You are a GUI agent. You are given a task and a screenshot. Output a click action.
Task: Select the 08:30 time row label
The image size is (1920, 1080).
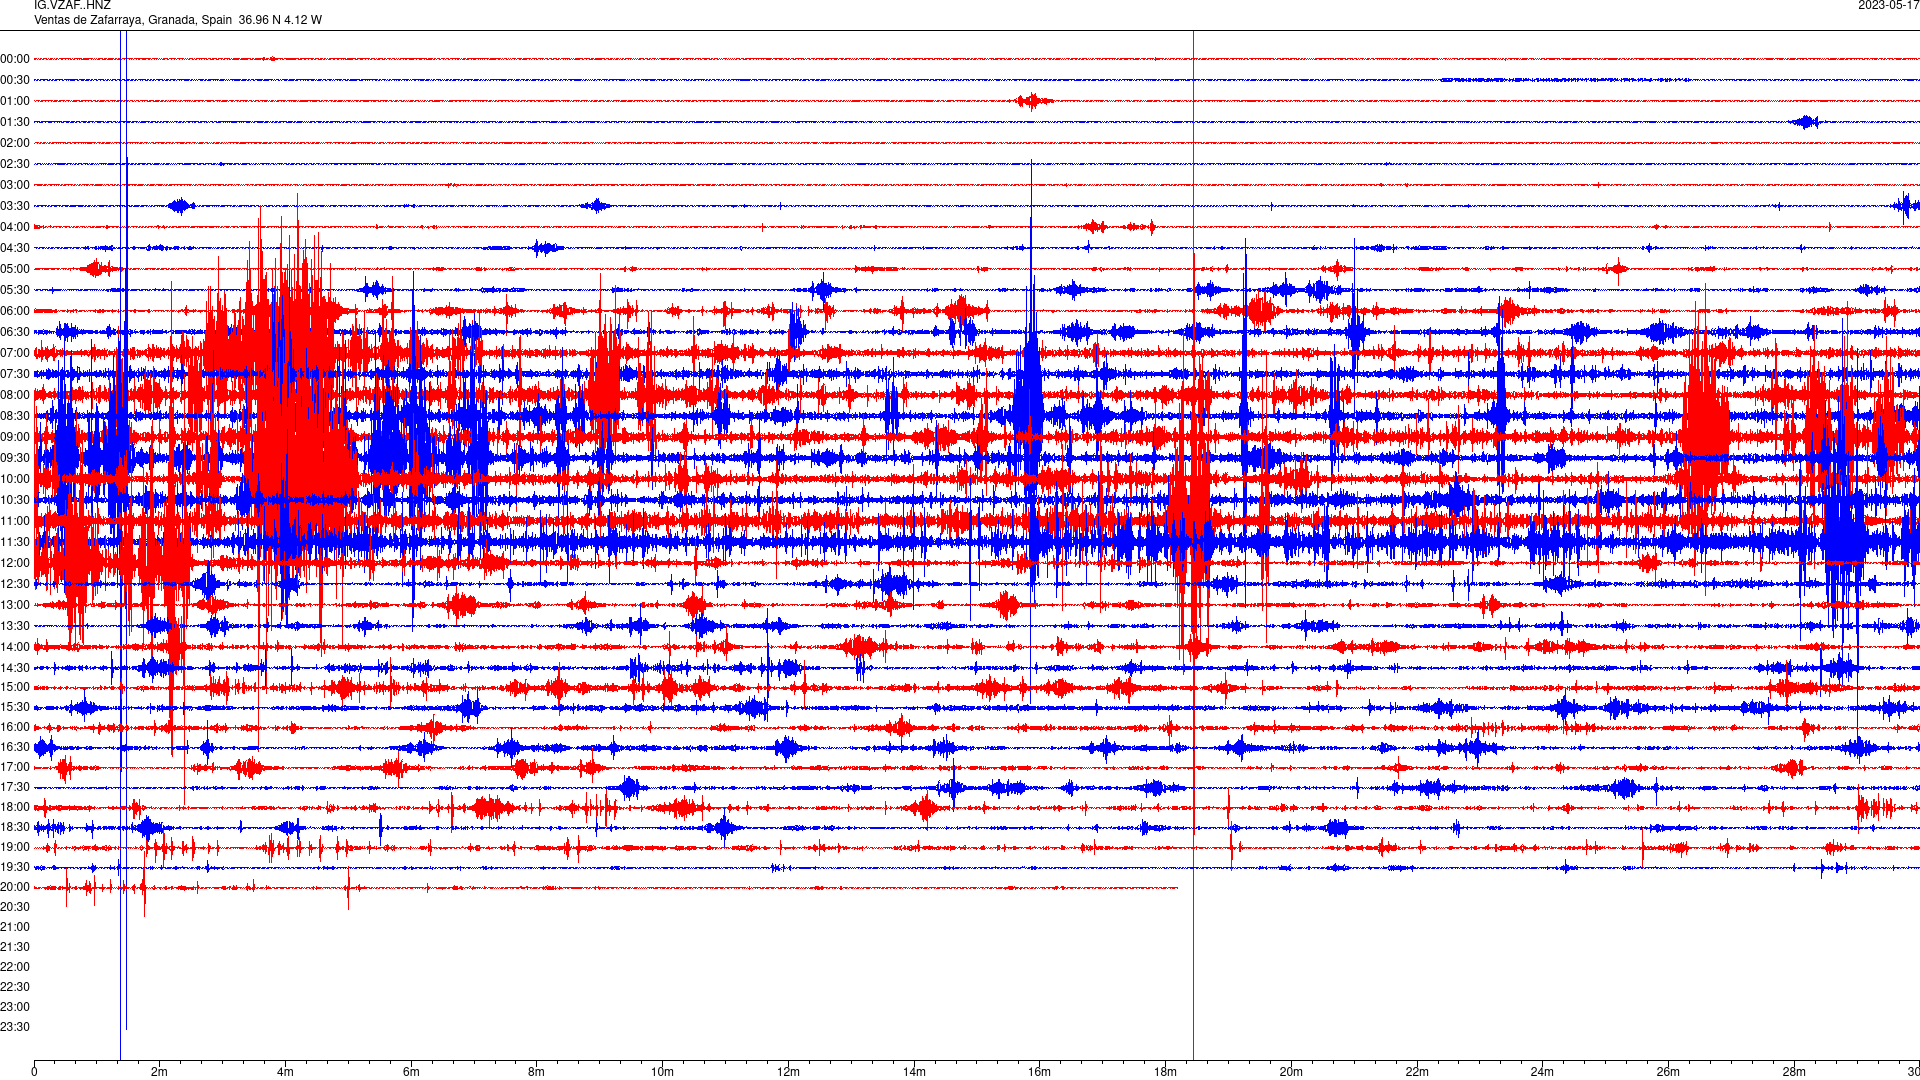pyautogui.click(x=15, y=416)
